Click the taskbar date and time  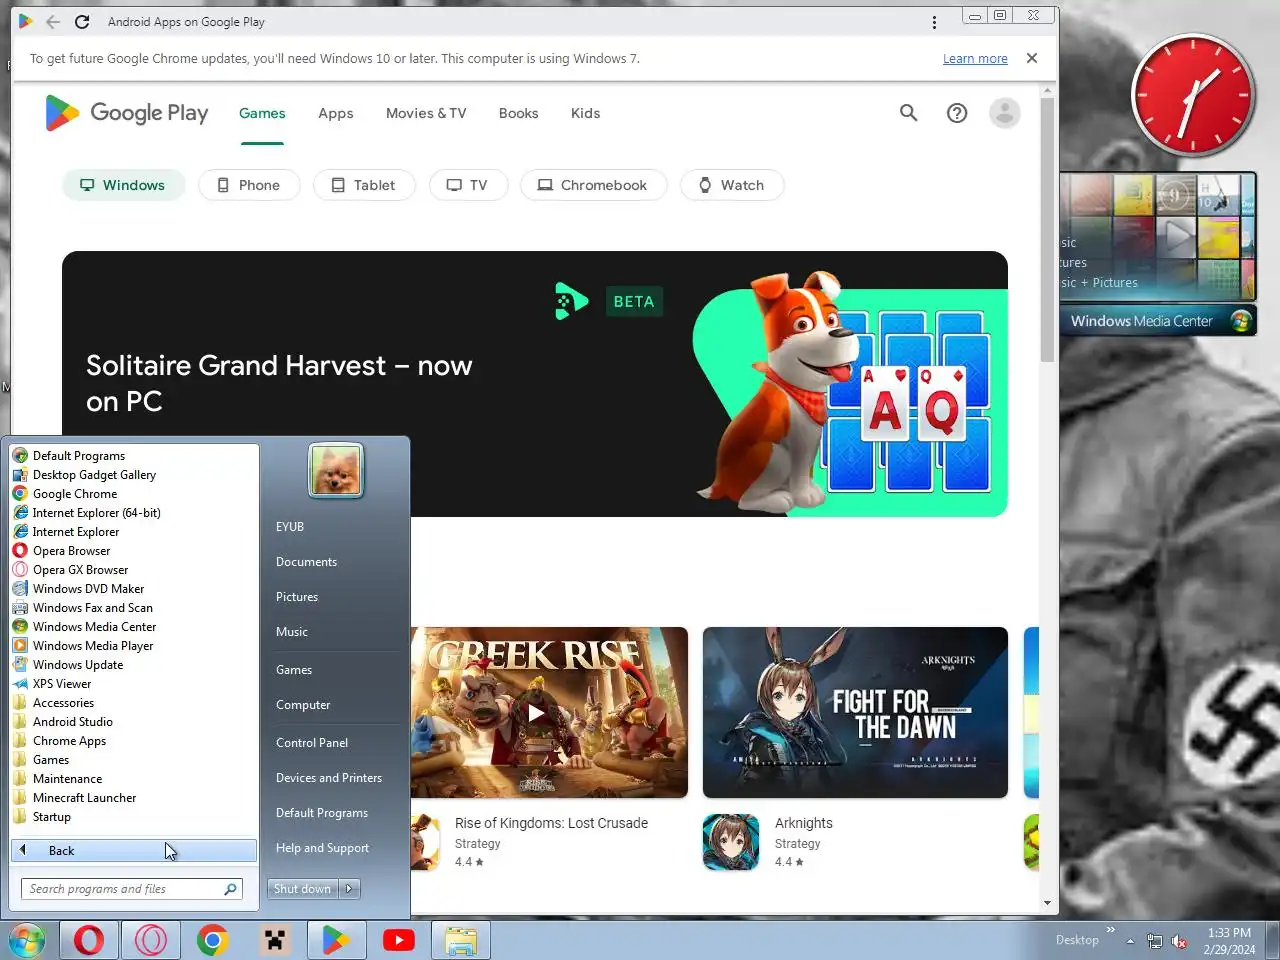pos(1229,941)
